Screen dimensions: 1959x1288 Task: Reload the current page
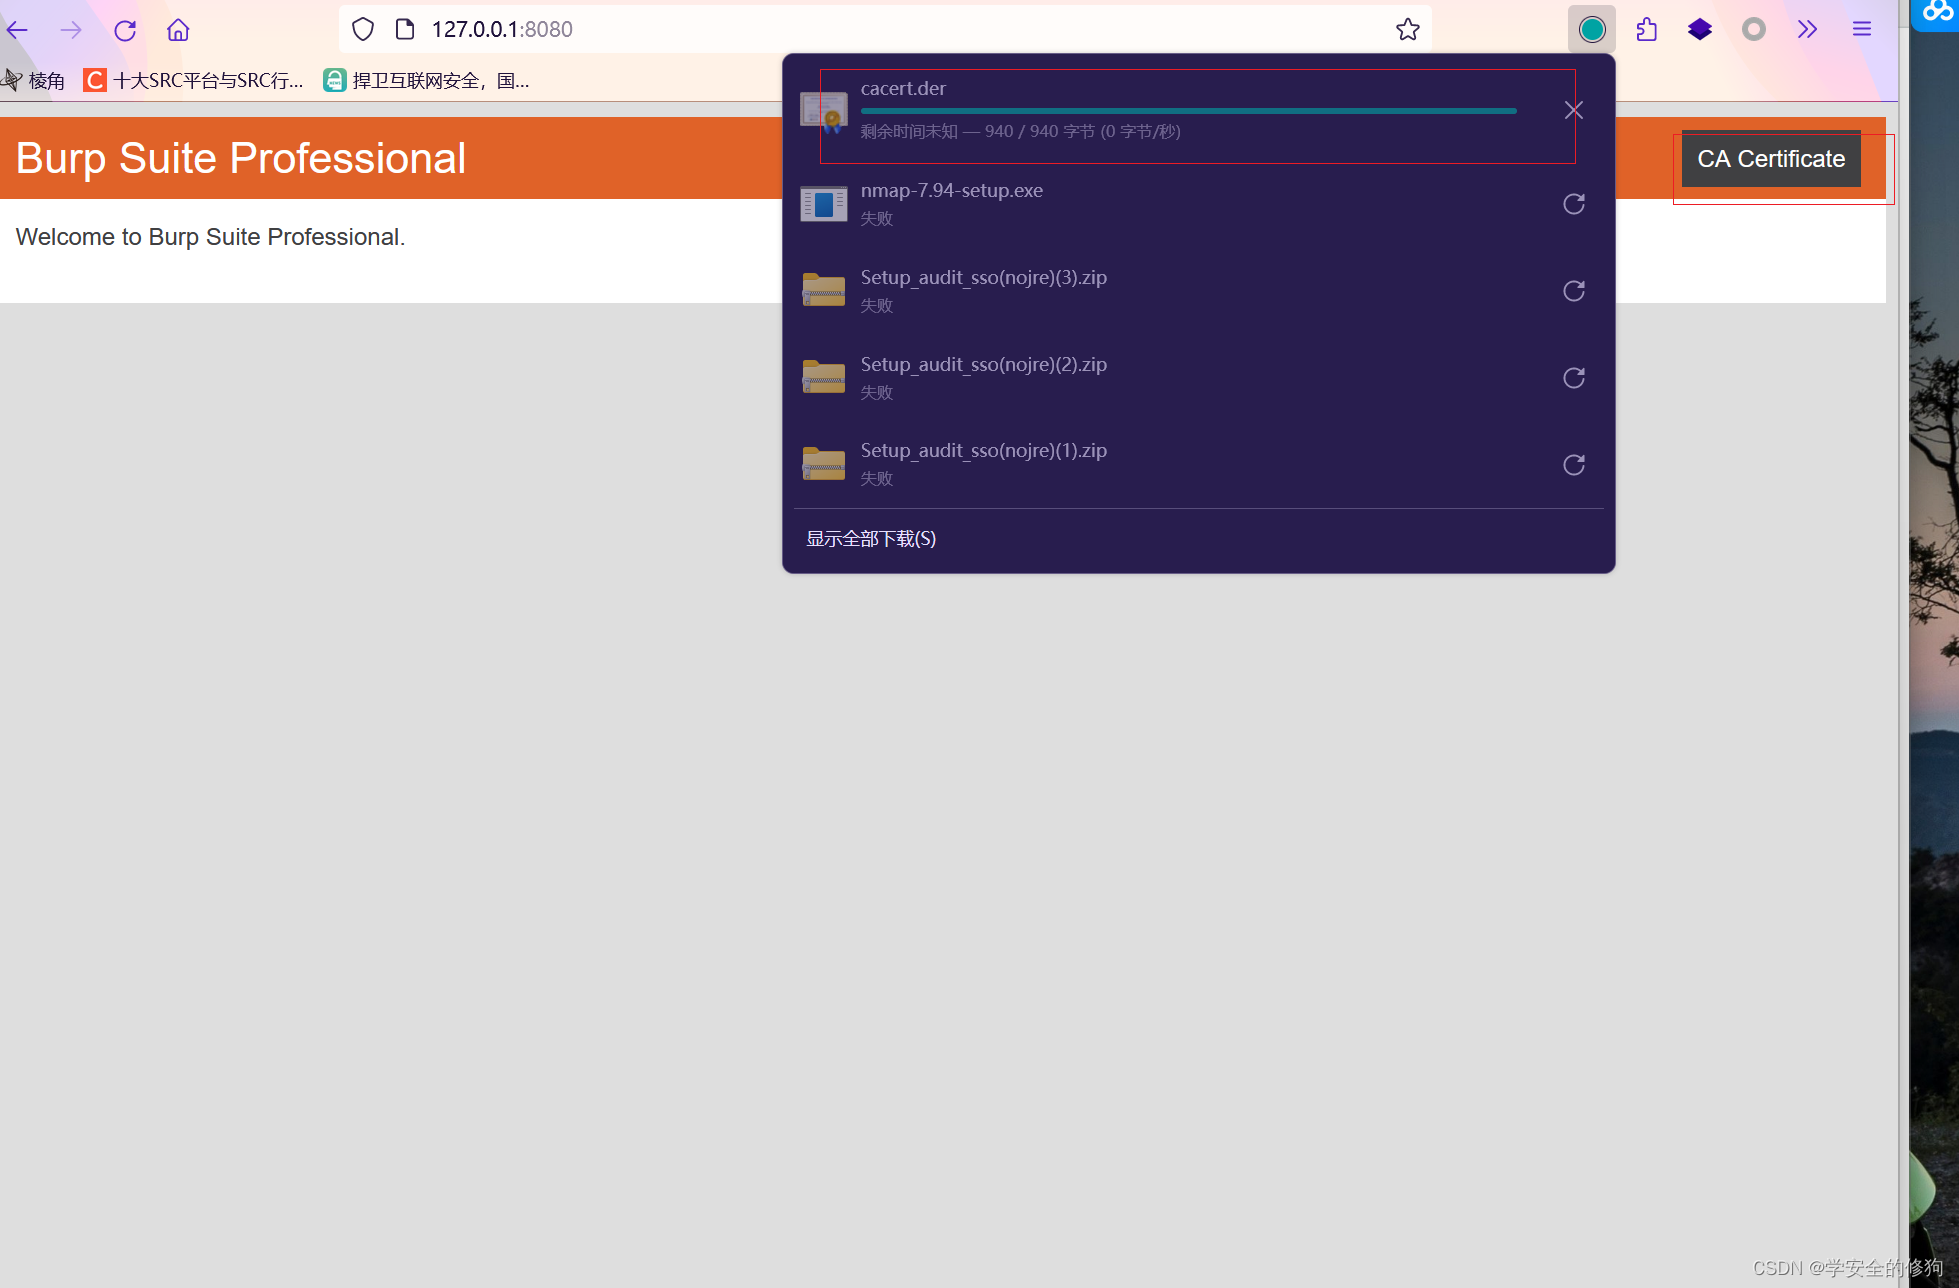[x=125, y=30]
